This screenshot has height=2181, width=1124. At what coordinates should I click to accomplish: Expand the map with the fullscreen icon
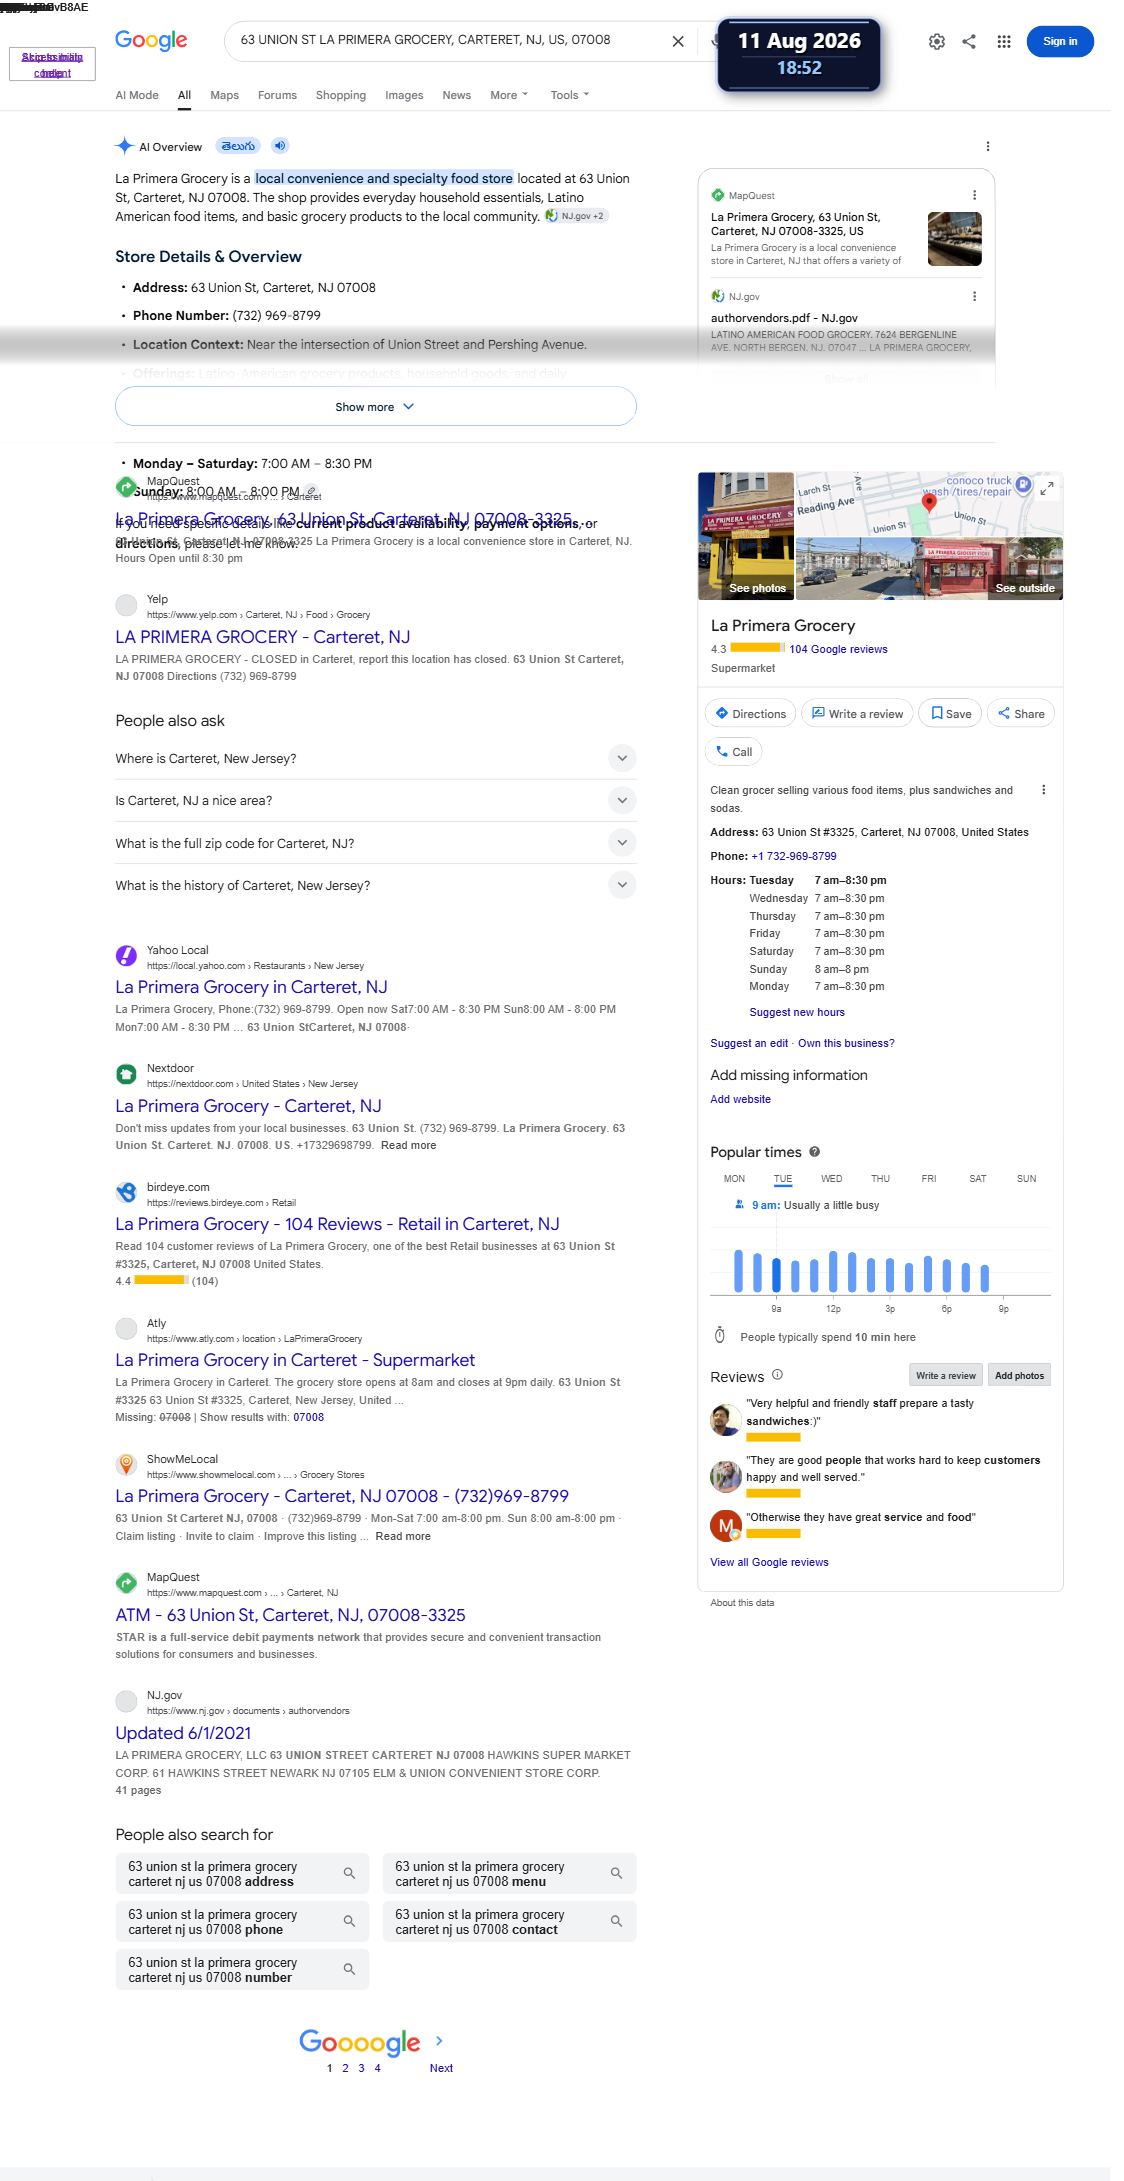pos(1047,488)
